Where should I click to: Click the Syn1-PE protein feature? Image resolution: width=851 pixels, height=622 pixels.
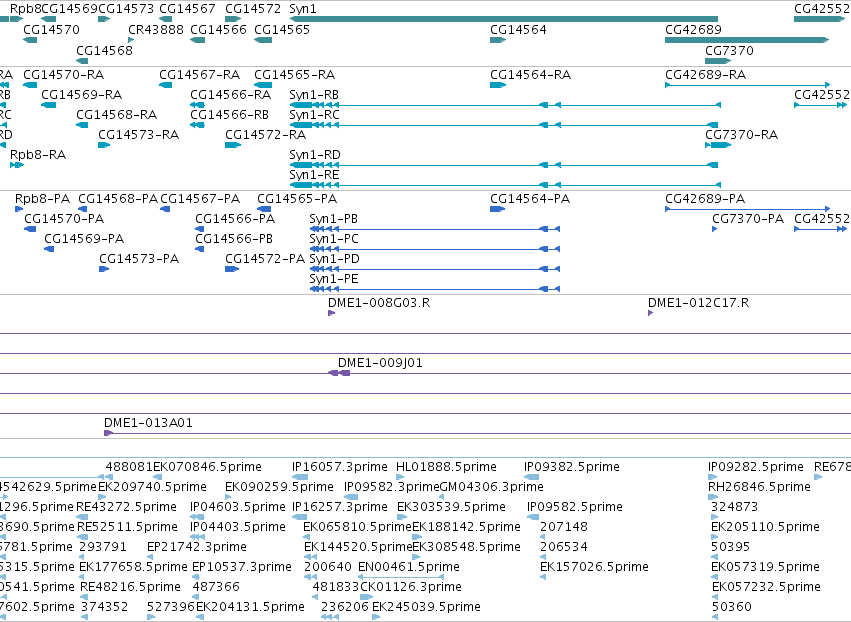click(434, 289)
